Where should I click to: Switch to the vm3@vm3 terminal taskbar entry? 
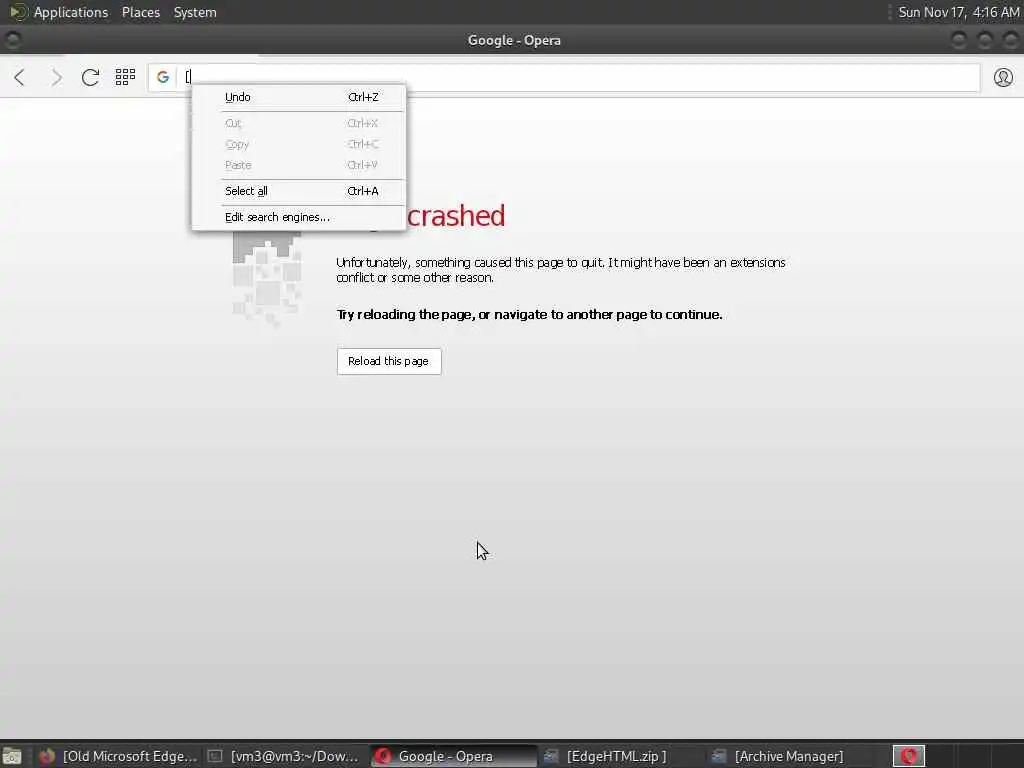coord(284,756)
